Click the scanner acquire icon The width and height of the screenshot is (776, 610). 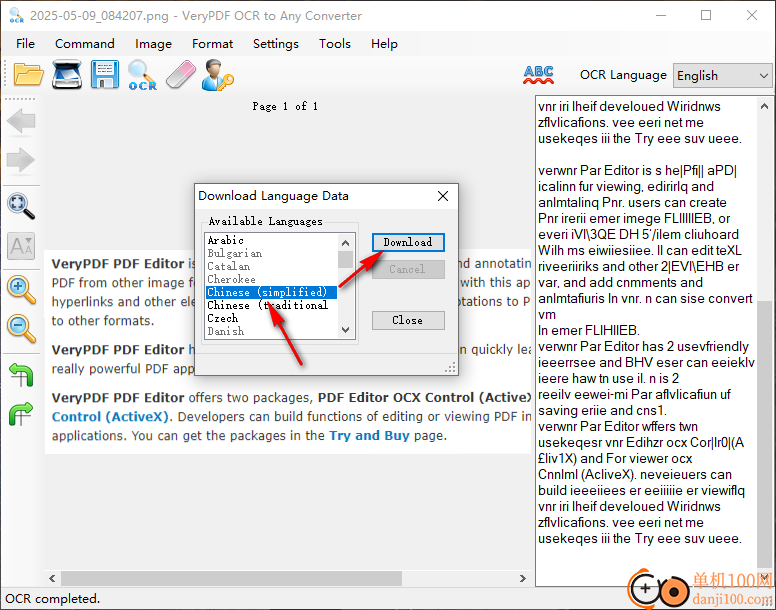[x=67, y=75]
